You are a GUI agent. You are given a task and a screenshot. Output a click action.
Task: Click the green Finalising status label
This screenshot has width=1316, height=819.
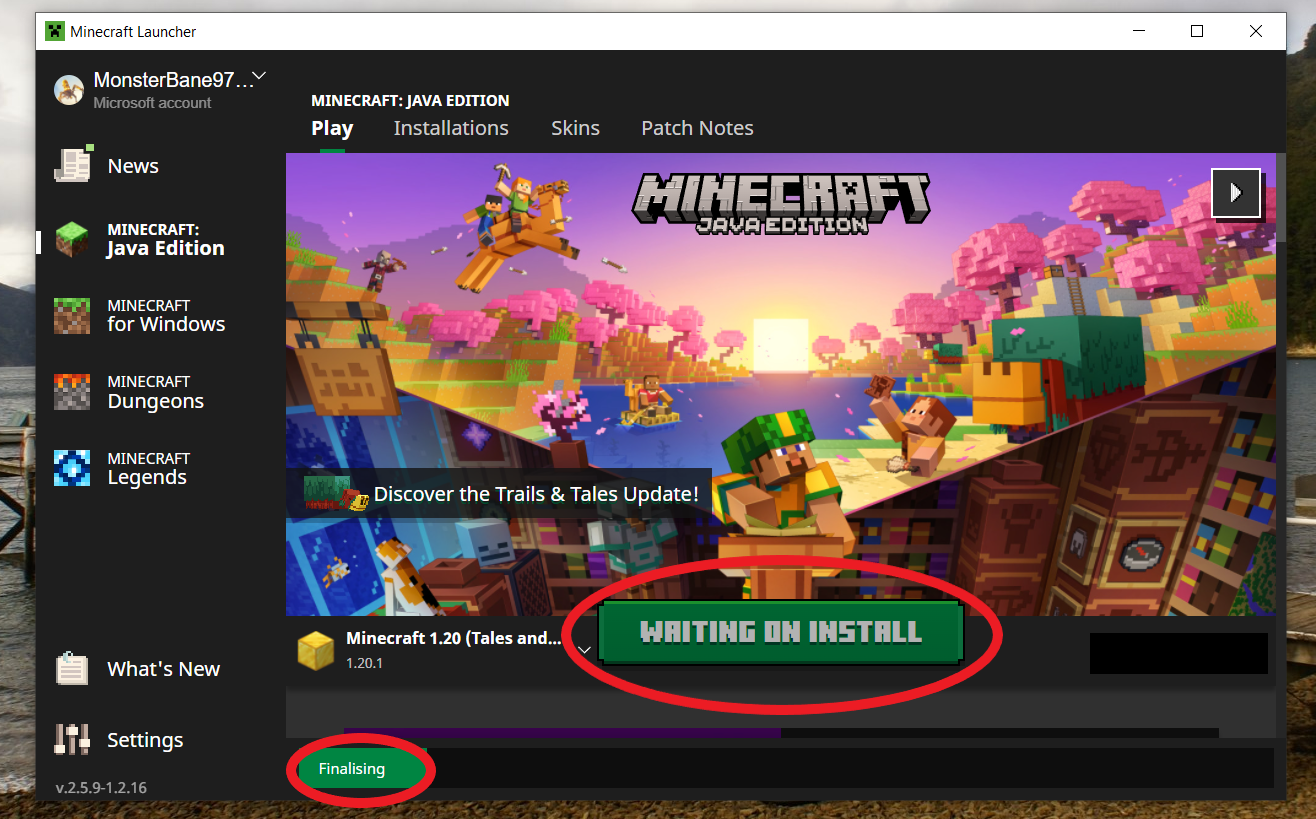pos(352,769)
